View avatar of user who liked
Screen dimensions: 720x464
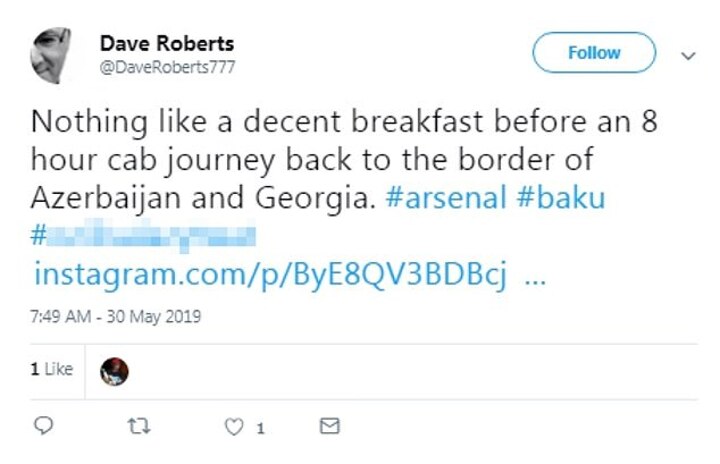click(x=115, y=371)
